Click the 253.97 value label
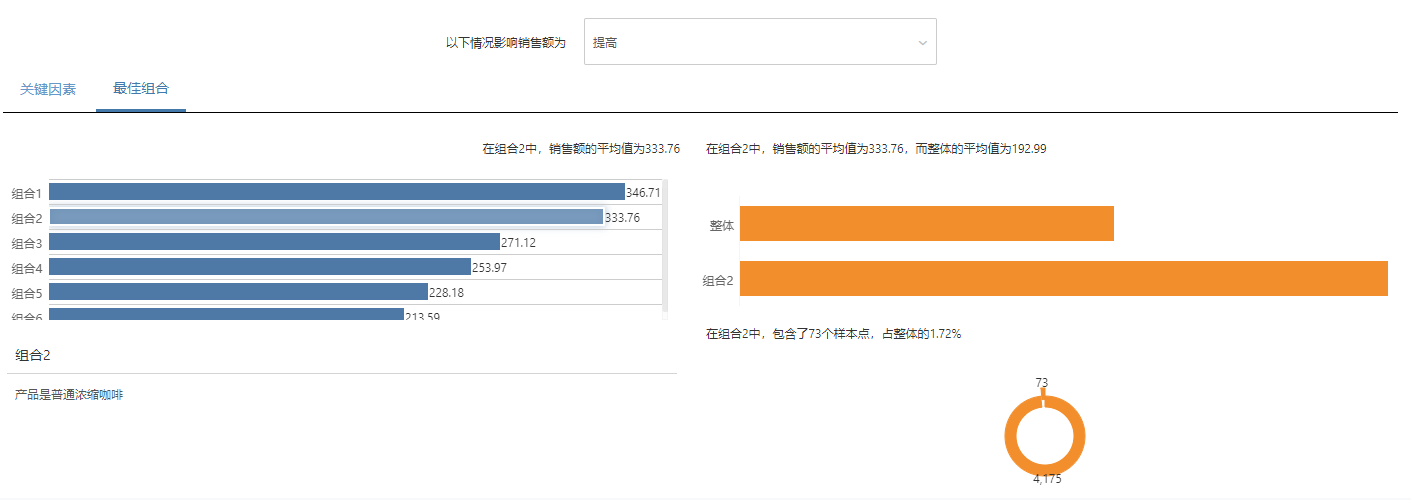This screenshot has width=1411, height=500. coord(490,268)
